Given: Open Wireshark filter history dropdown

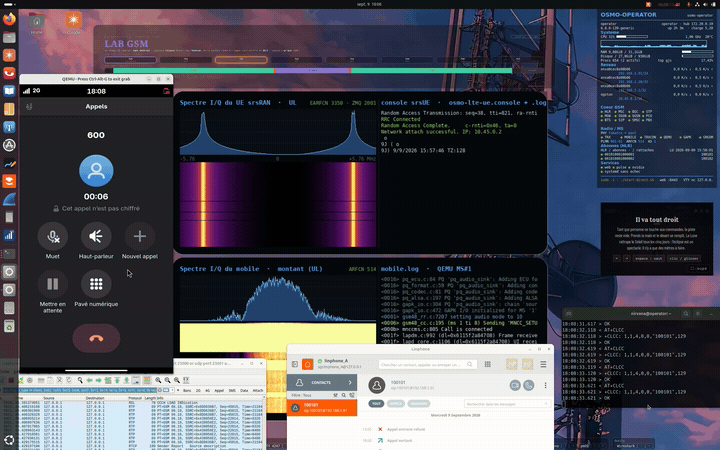Looking at the screenshot, I should pyautogui.click(x=172, y=390).
